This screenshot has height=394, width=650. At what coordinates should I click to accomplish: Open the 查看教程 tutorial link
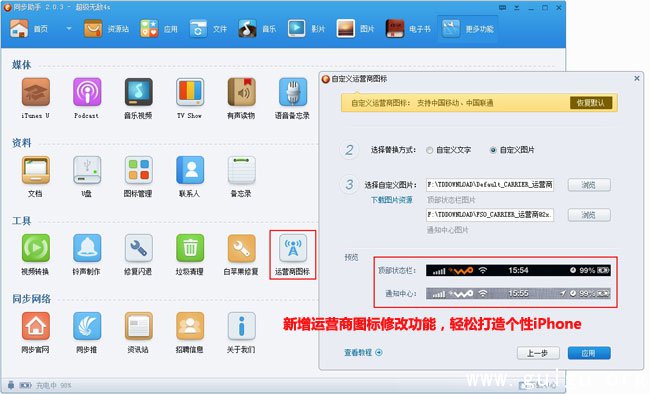point(363,353)
